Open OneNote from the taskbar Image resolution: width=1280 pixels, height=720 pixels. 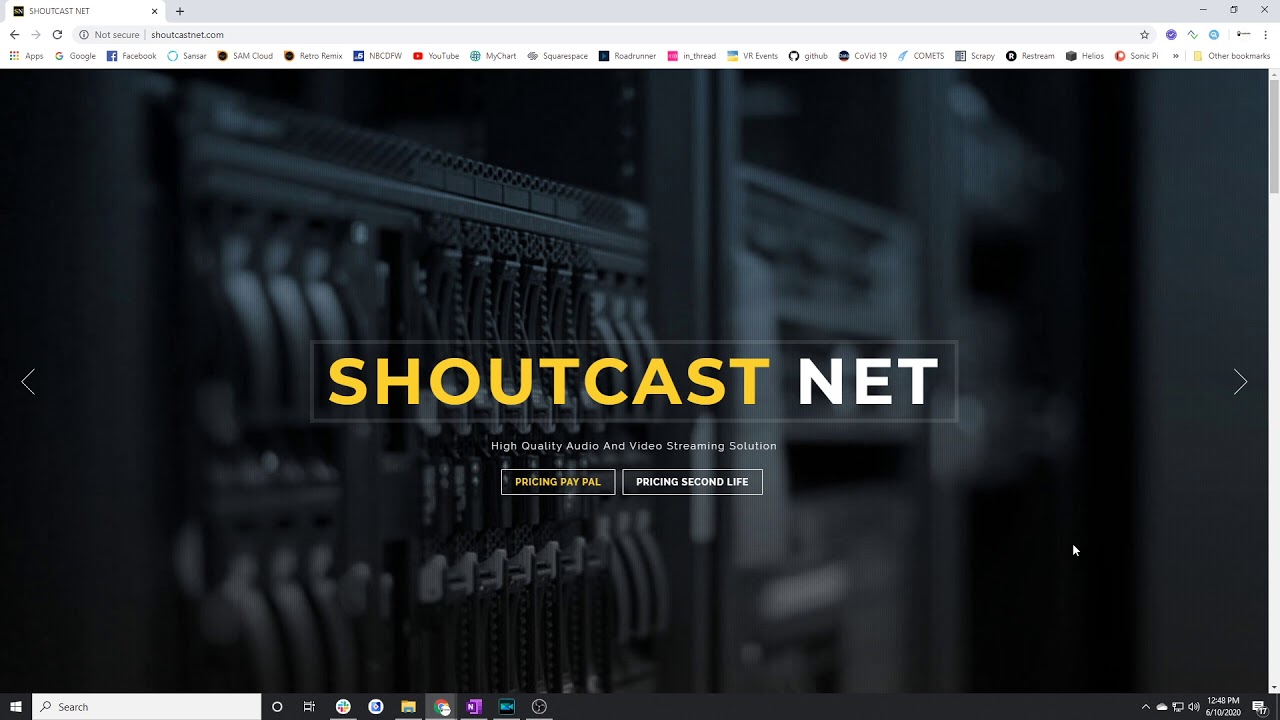pos(474,707)
